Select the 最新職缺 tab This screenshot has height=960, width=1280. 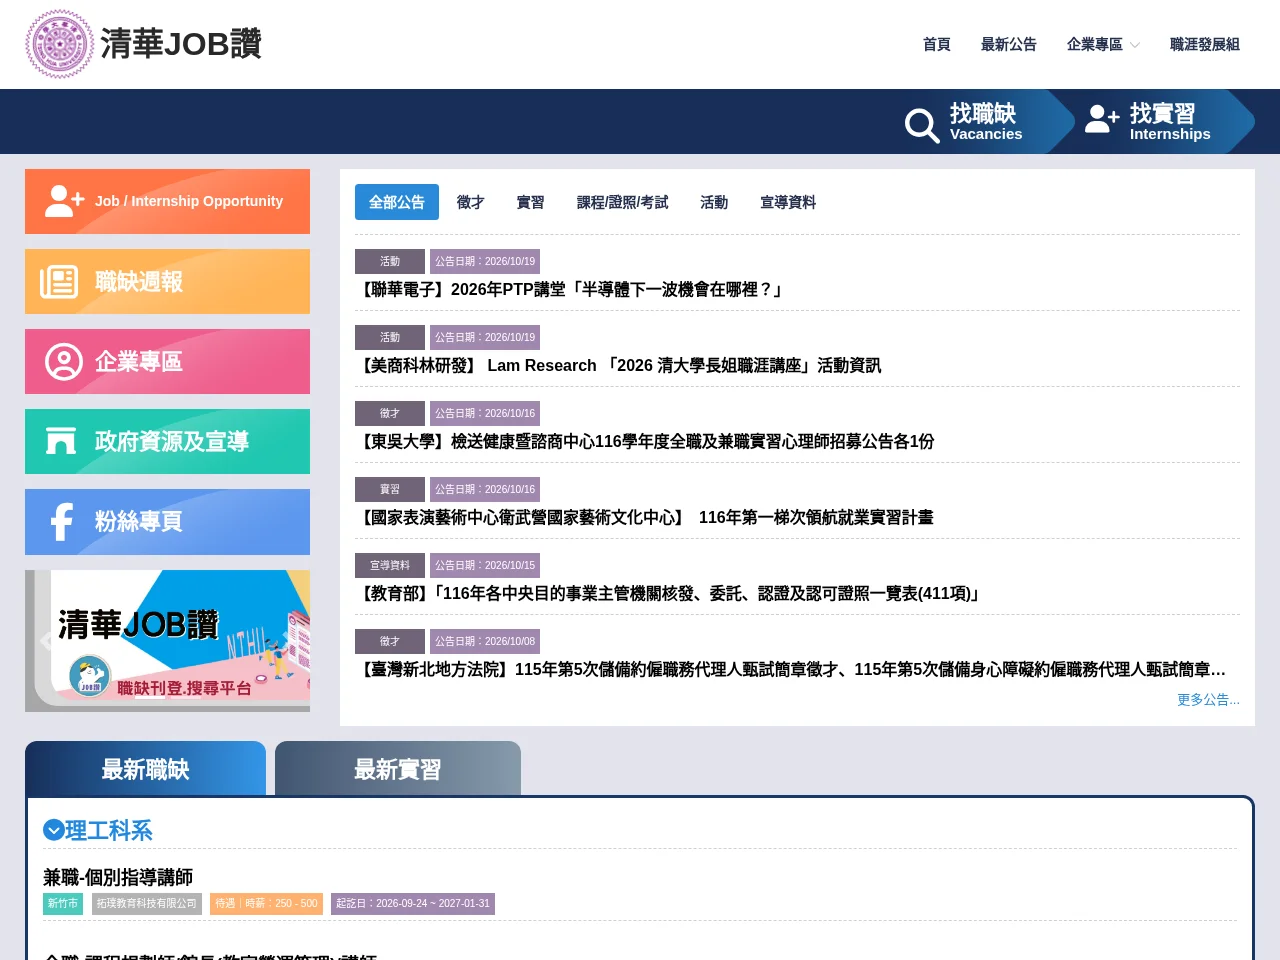point(146,769)
